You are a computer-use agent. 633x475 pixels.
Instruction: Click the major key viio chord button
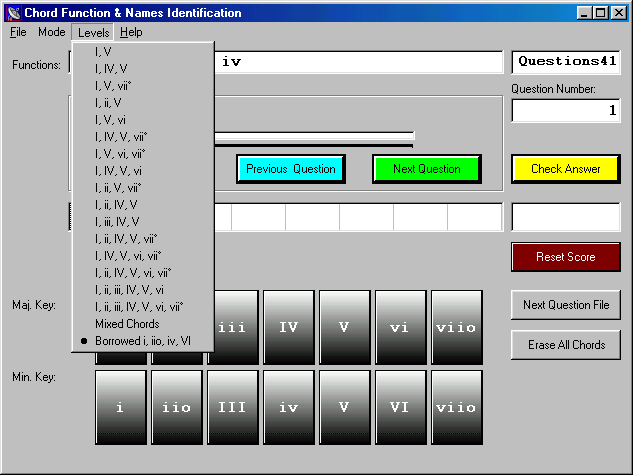457,327
